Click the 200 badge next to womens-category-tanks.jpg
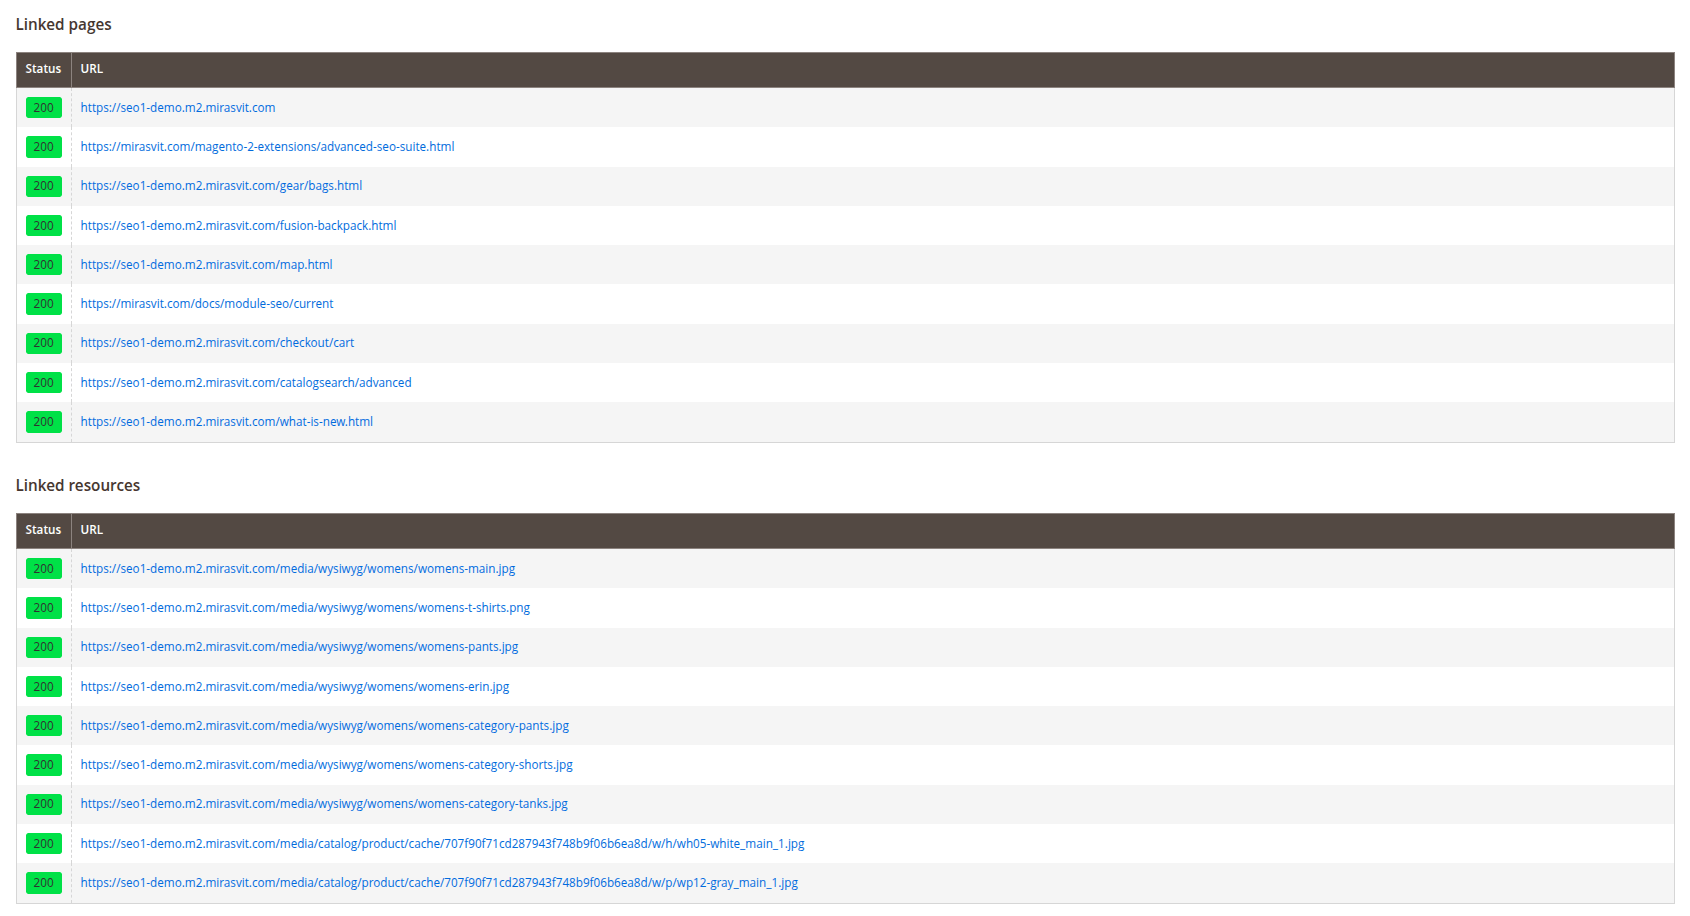The width and height of the screenshot is (1690, 916). tap(43, 803)
